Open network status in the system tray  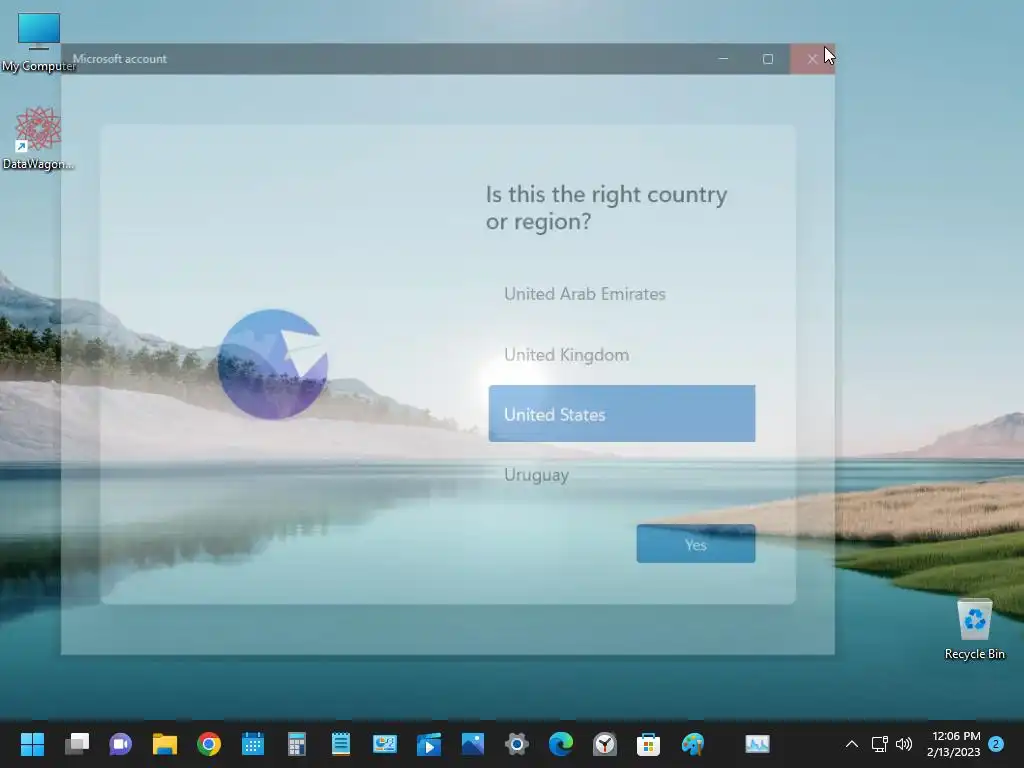coord(880,744)
